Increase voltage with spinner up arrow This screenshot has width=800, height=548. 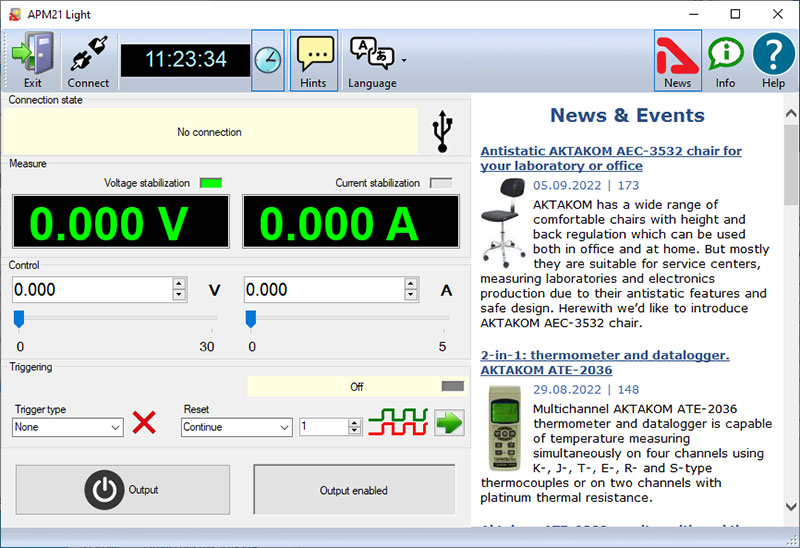point(179,284)
